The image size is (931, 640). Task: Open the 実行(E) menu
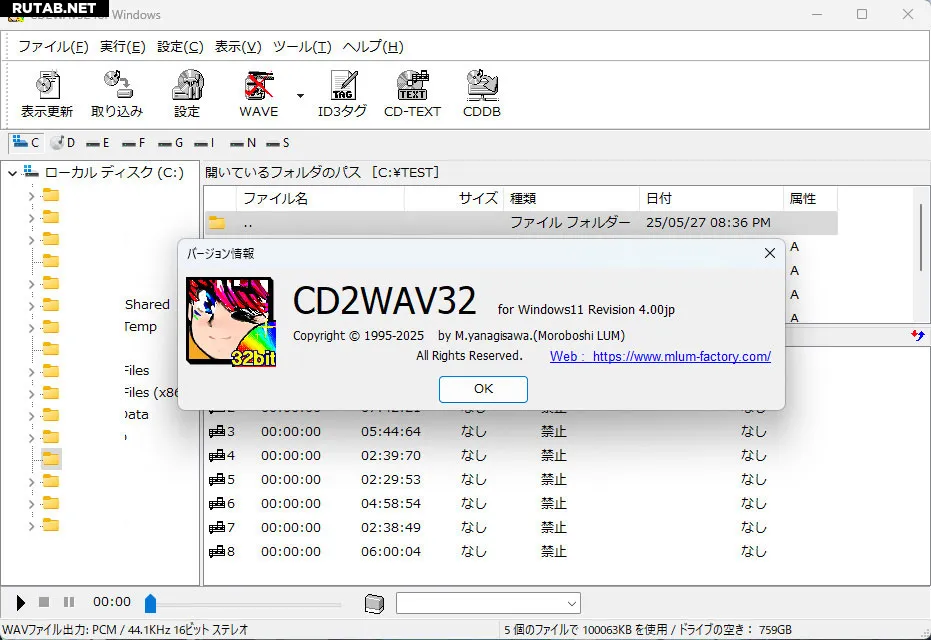[x=122, y=46]
